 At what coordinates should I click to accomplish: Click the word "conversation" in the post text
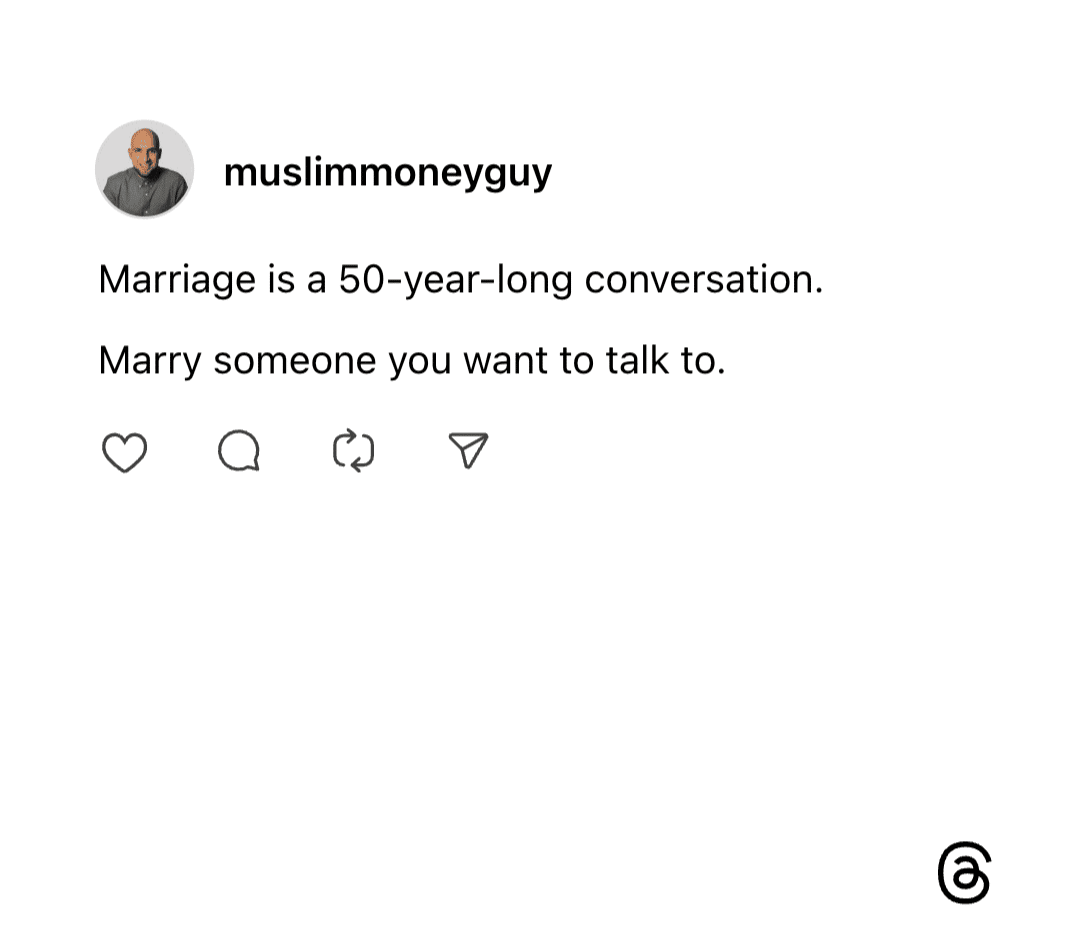(x=698, y=280)
